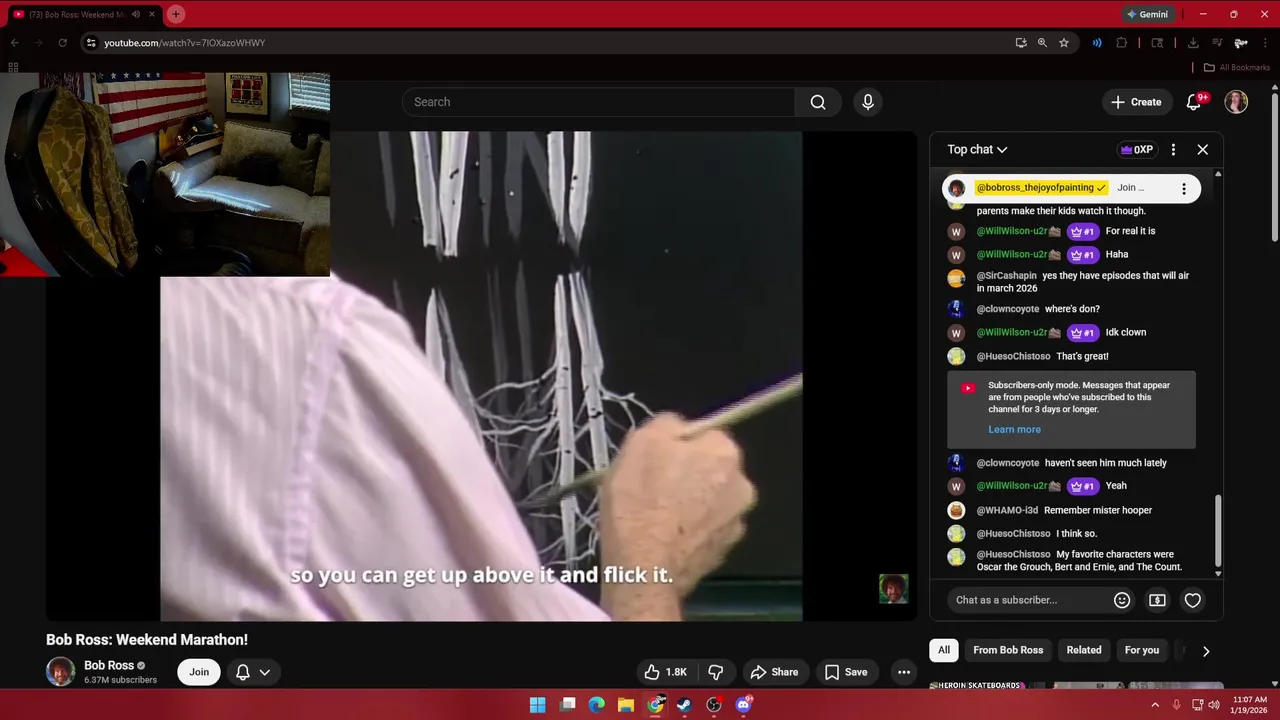Open the account avatar menu
This screenshot has width=1280, height=720.
point(1236,102)
